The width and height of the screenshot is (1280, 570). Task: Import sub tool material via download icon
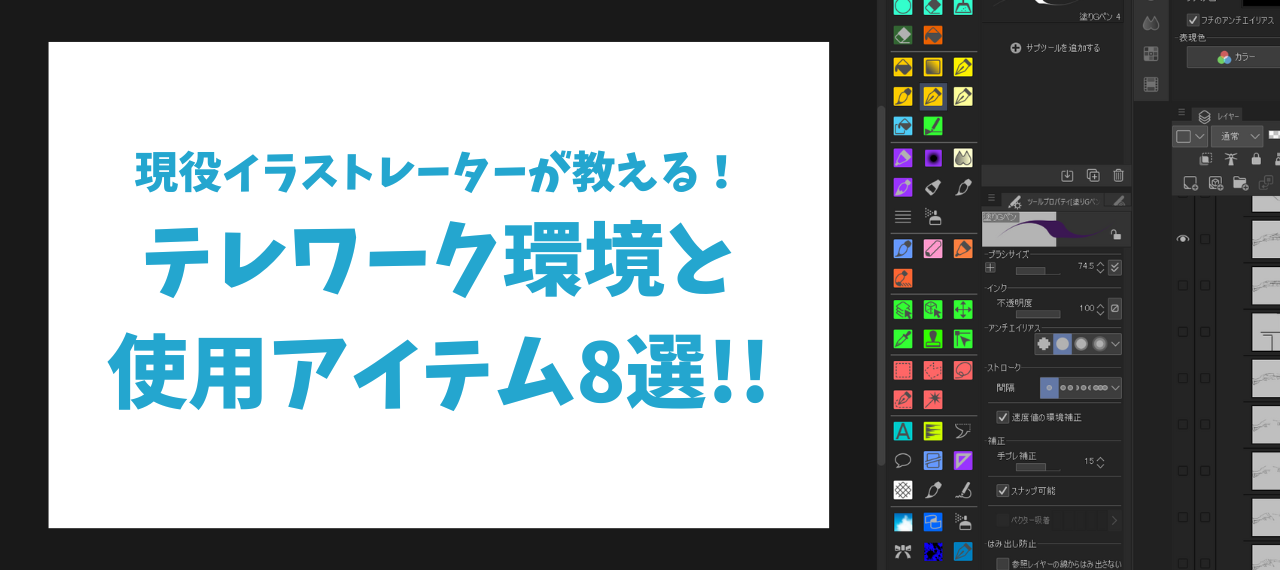[x=1067, y=175]
